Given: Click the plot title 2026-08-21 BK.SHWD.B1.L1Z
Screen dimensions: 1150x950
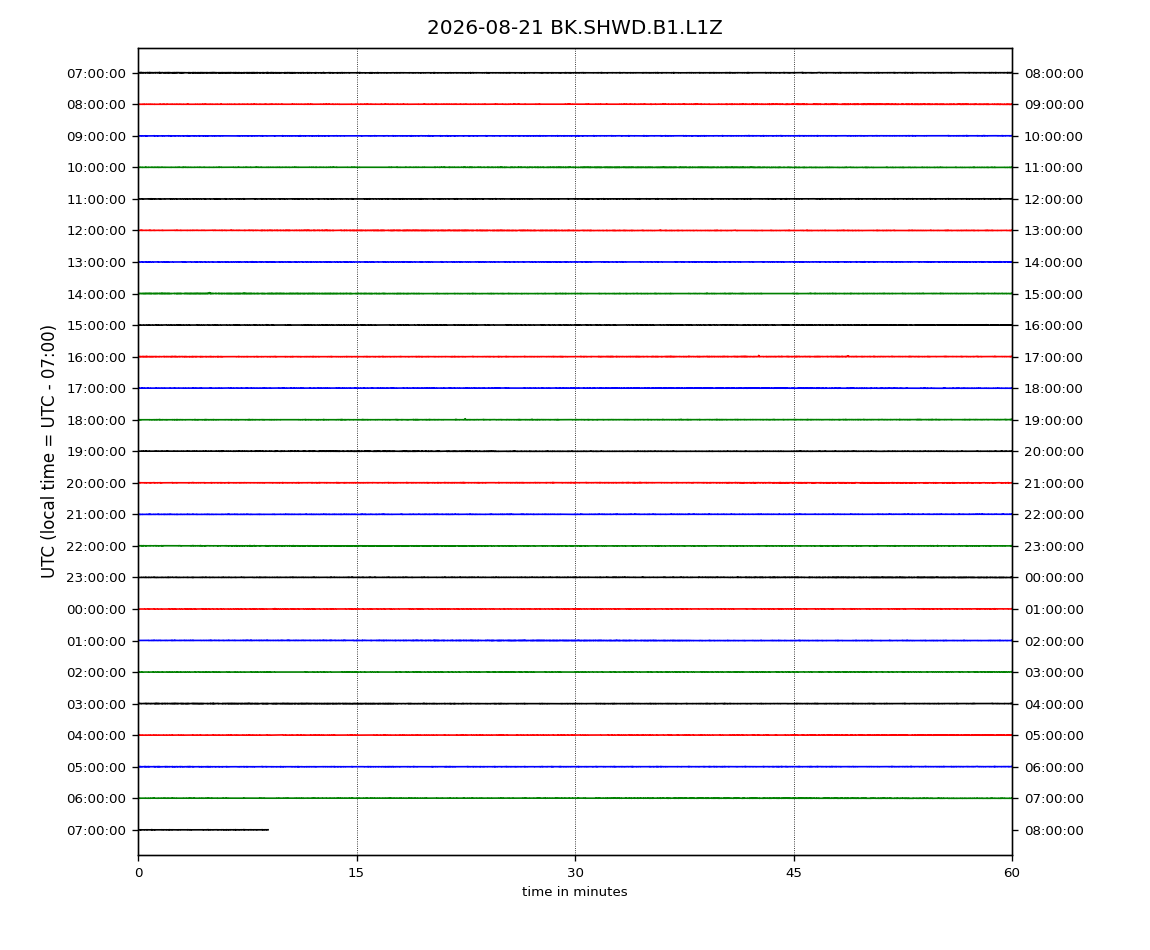Looking at the screenshot, I should 574,28.
